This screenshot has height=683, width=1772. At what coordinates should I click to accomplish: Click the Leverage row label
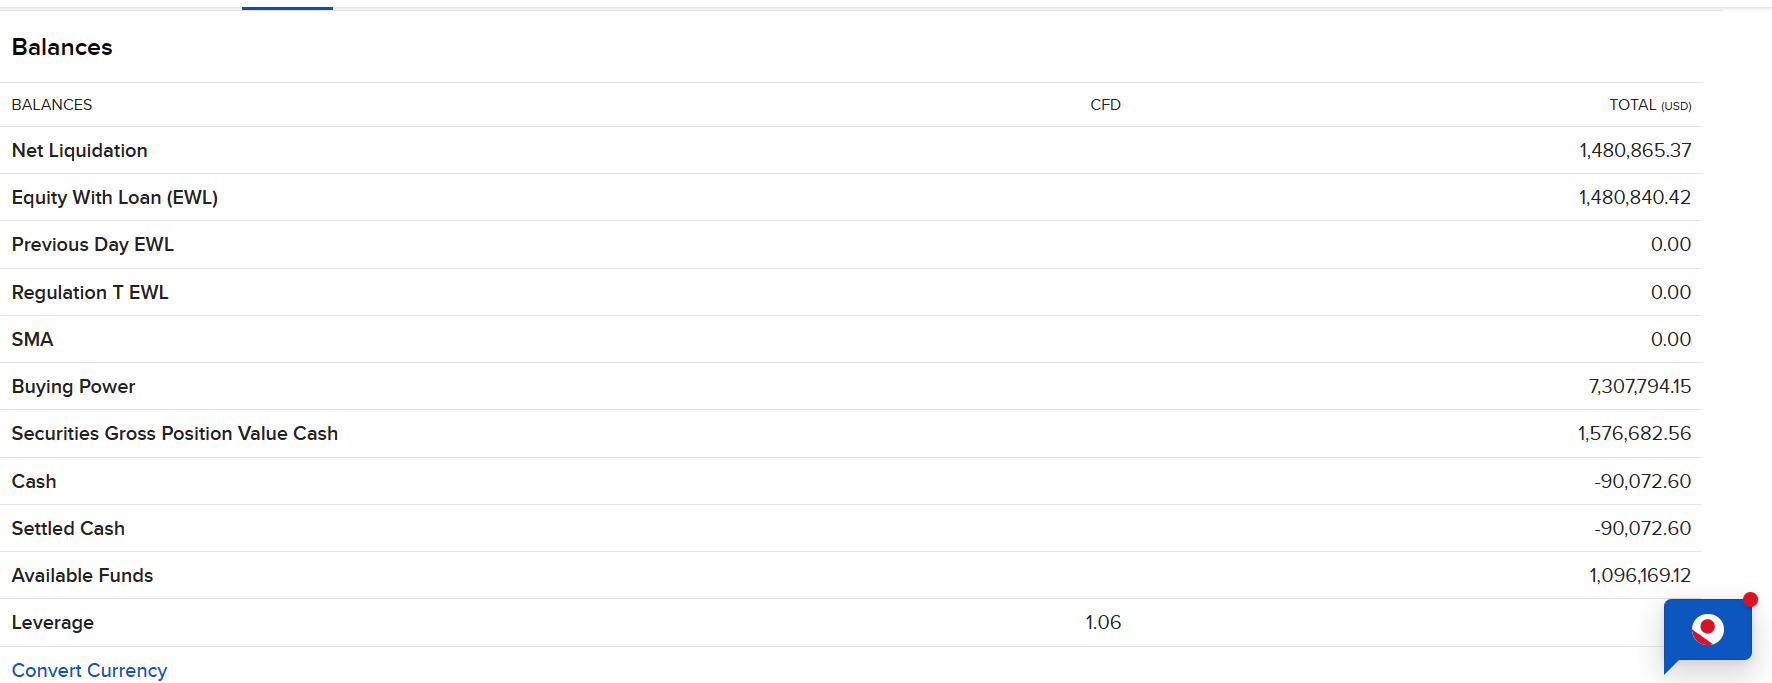pyautogui.click(x=53, y=623)
